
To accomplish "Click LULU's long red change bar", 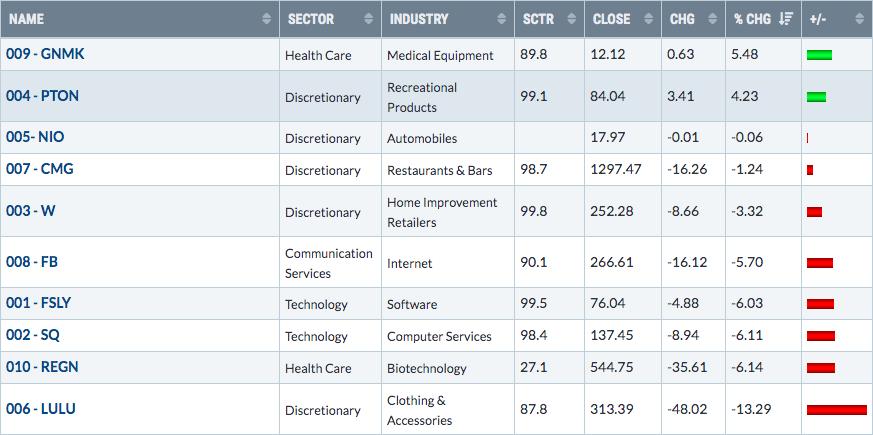I will tap(837, 410).
